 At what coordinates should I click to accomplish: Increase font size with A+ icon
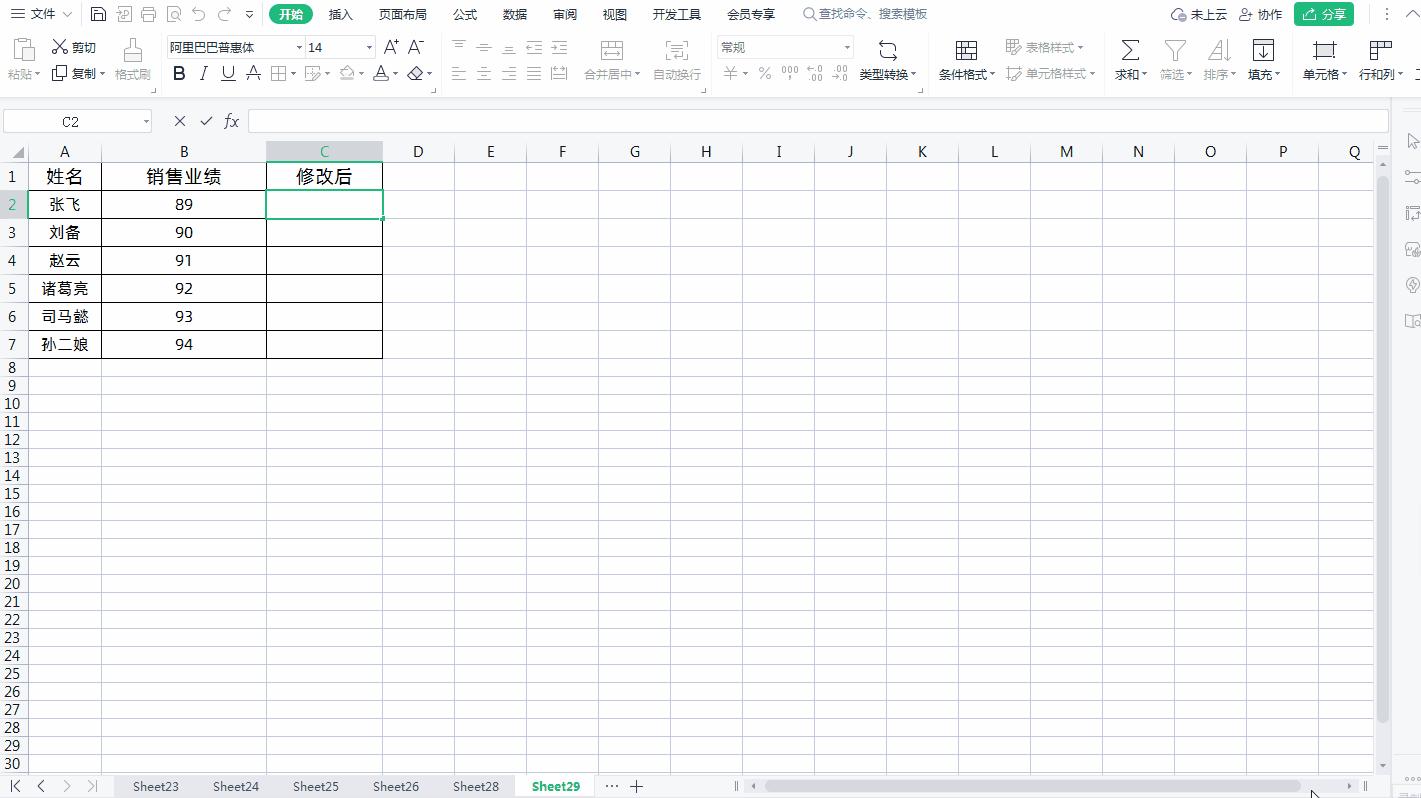[391, 47]
